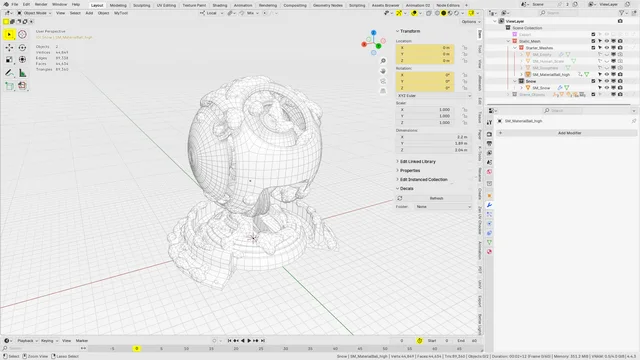Viewport: 640px width, 360px height.
Task: Disable SM_Snow render camera icon
Action: point(620,88)
